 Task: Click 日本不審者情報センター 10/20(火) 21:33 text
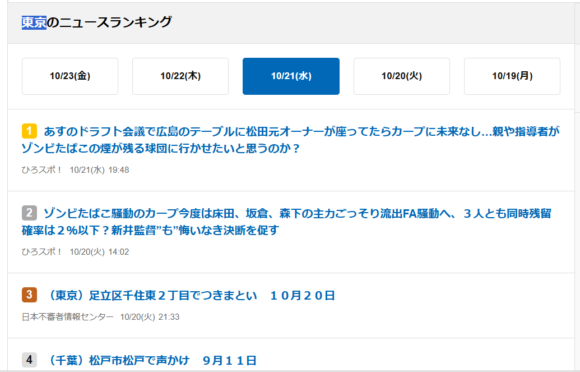101,317
